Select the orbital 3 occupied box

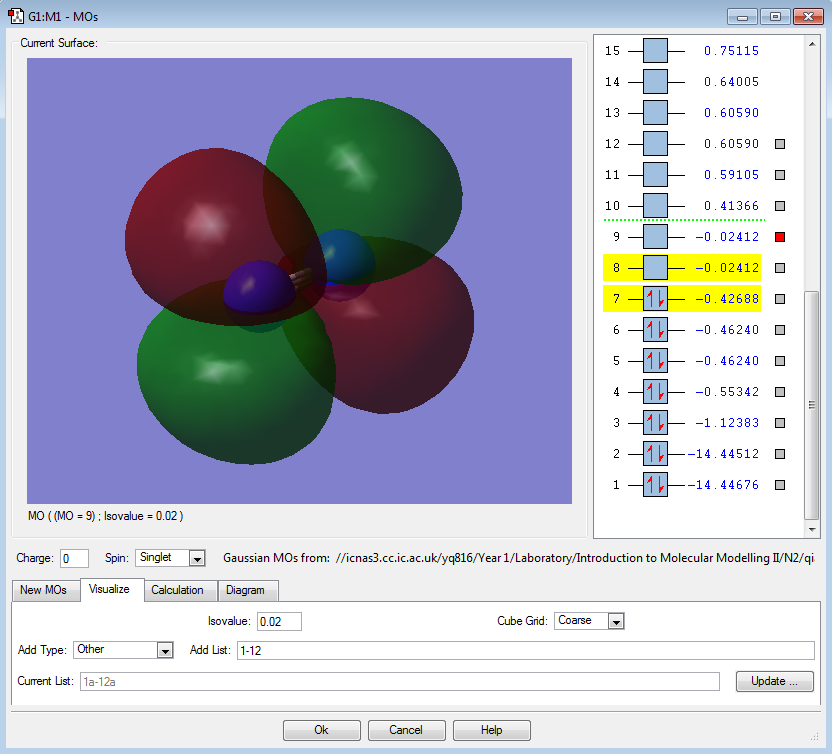pos(655,423)
